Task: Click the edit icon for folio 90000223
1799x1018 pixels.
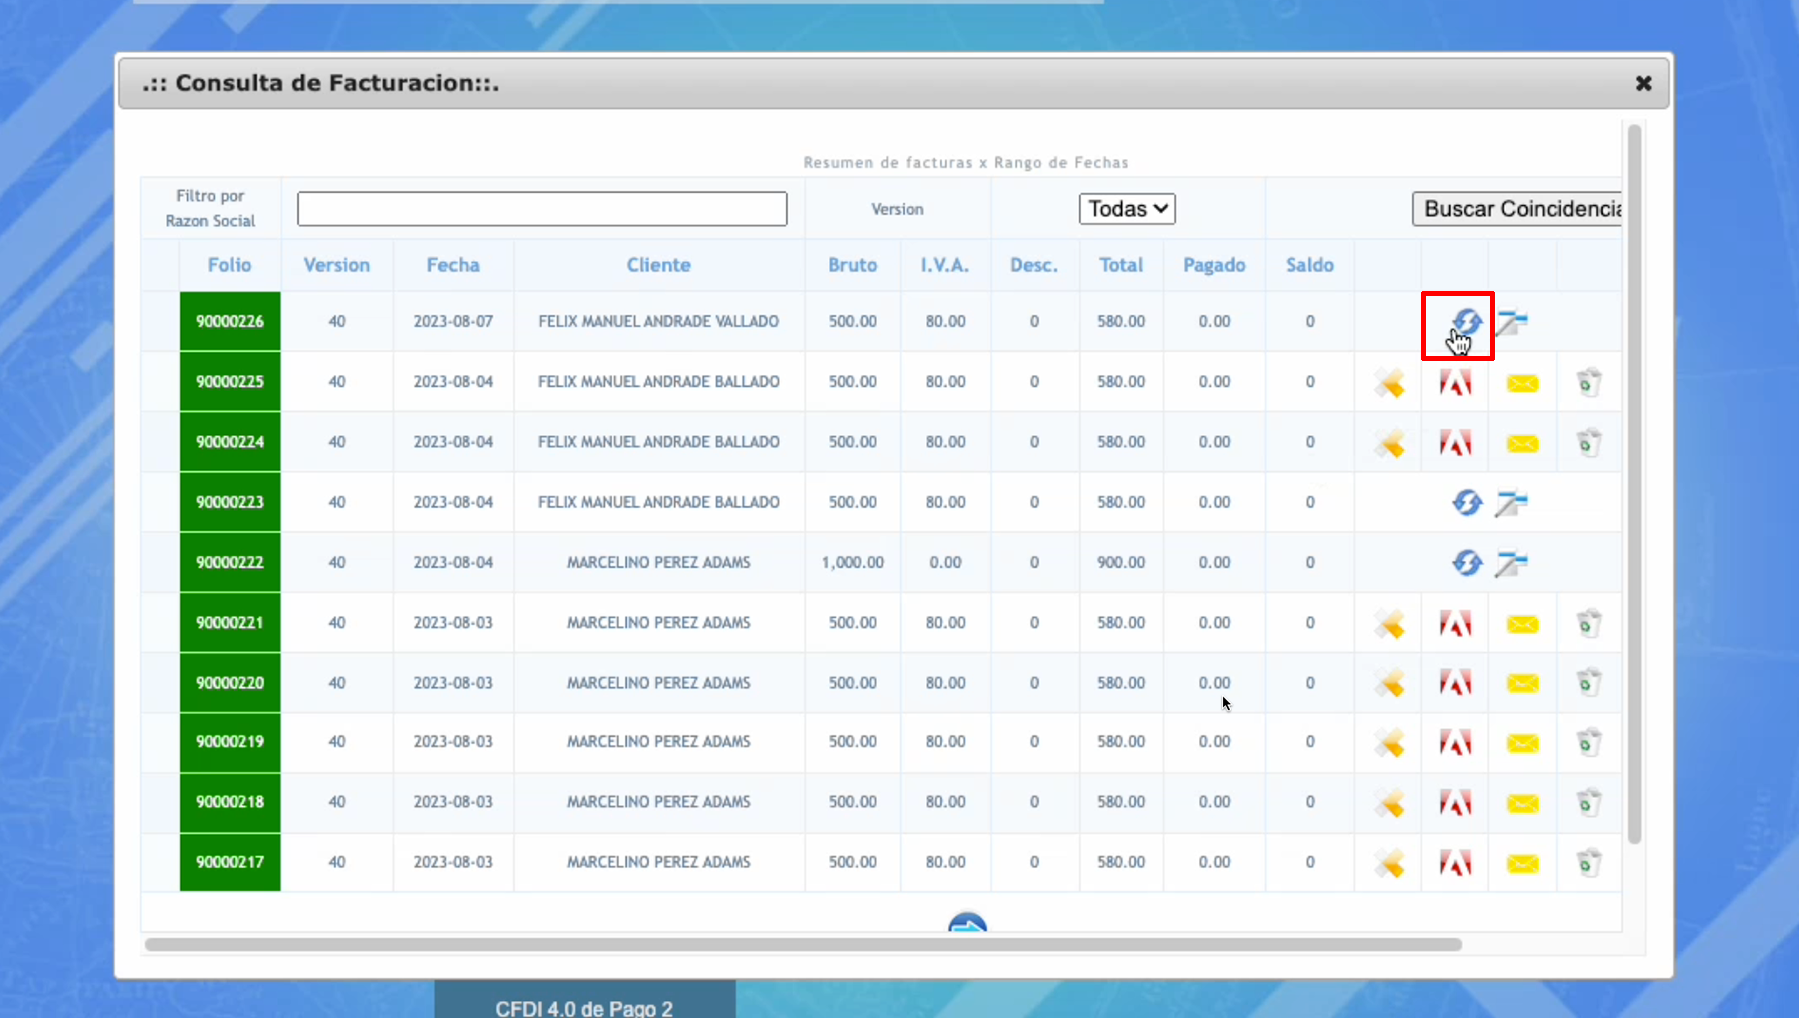Action: (x=1511, y=503)
